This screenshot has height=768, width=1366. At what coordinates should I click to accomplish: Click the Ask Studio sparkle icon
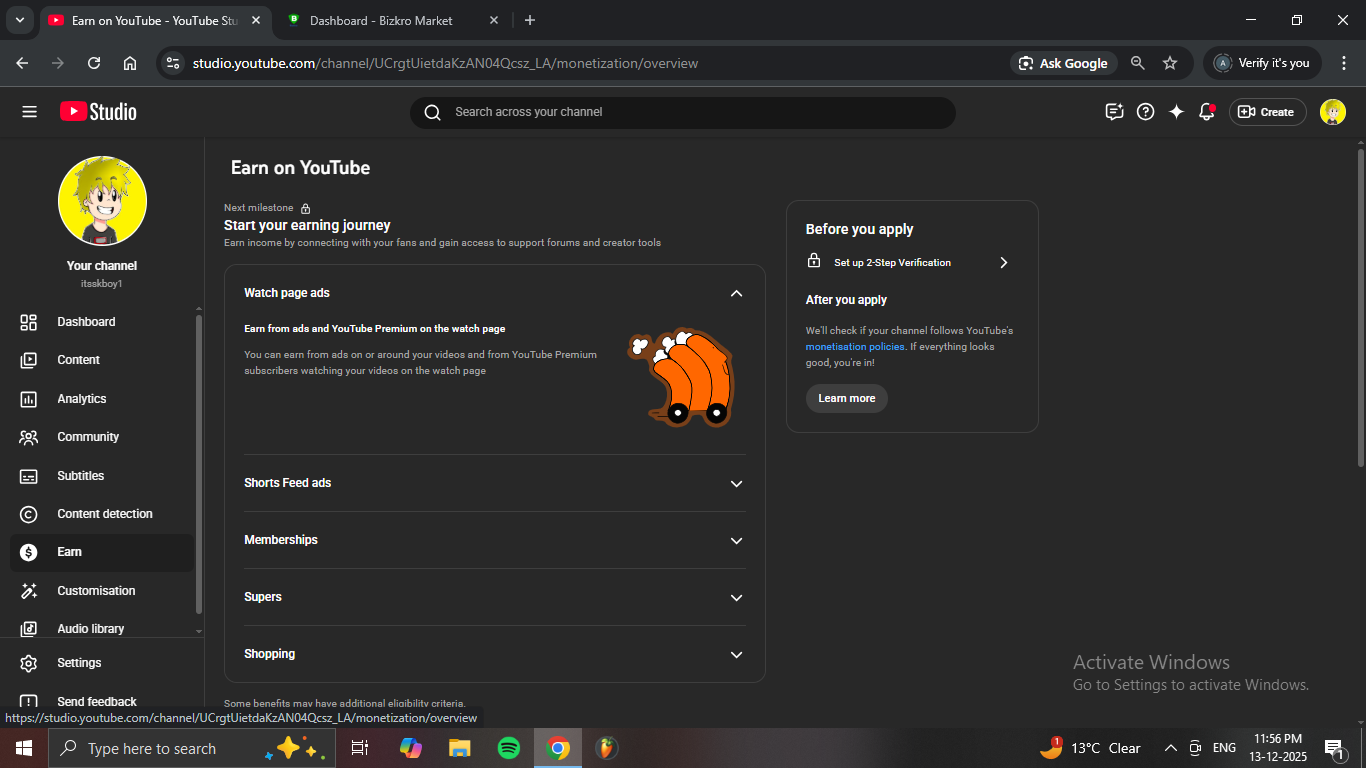click(1176, 112)
